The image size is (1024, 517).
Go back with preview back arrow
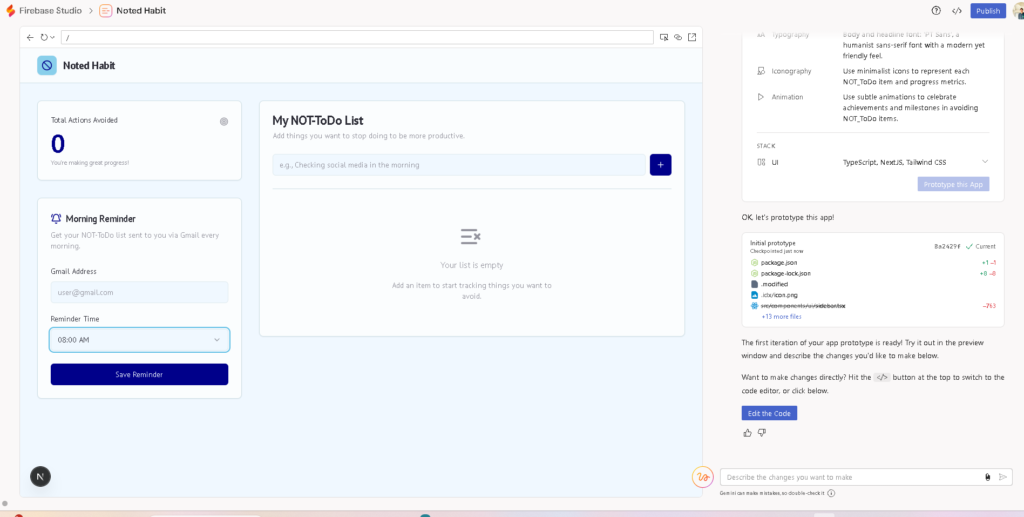pos(30,37)
